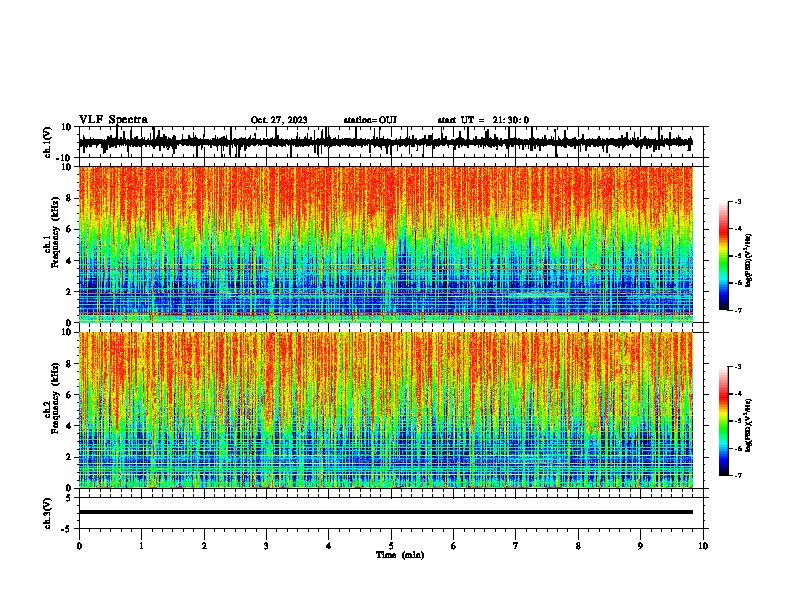Click the time axis tick label "8"
The height and width of the screenshot is (612, 792).
[578, 546]
